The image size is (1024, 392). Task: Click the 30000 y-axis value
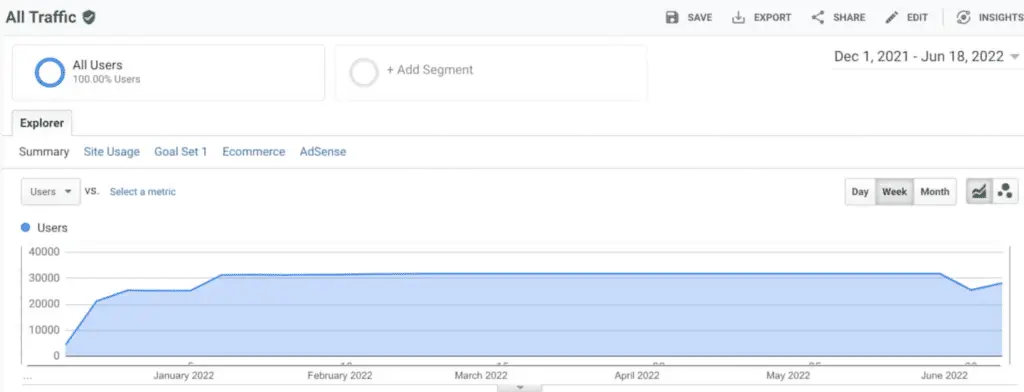[x=45, y=278]
